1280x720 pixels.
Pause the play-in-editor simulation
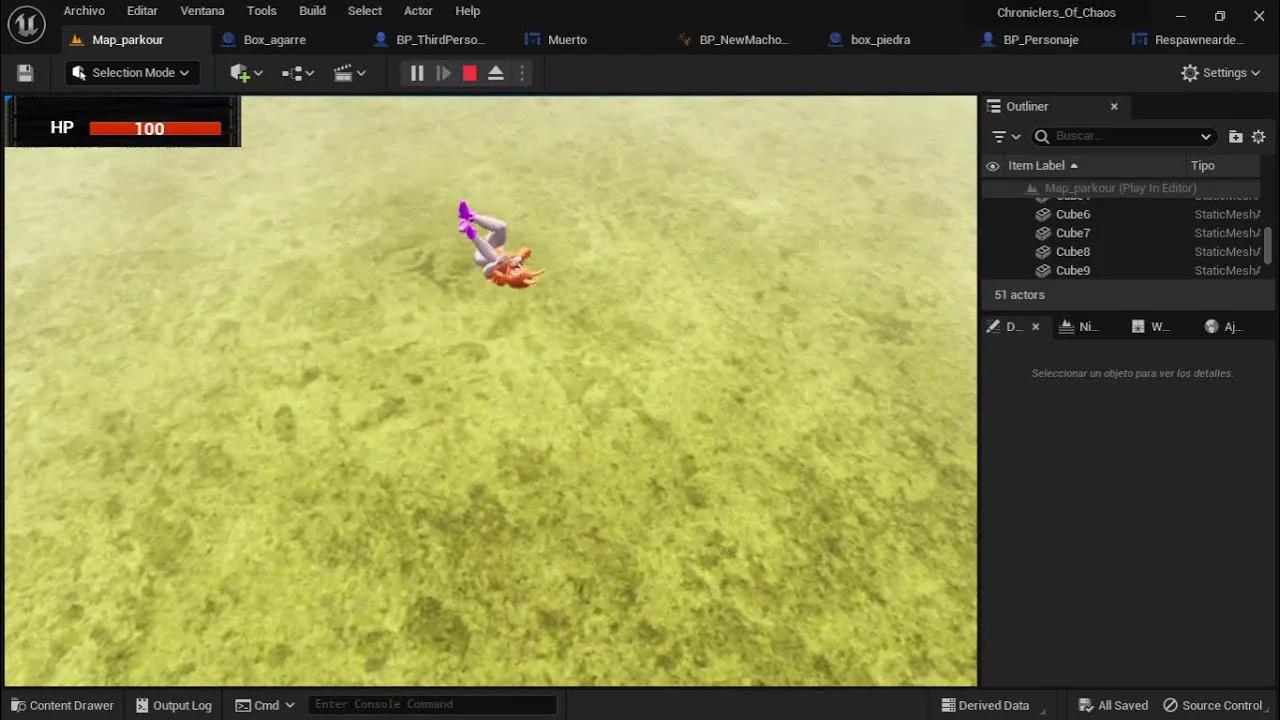[417, 73]
